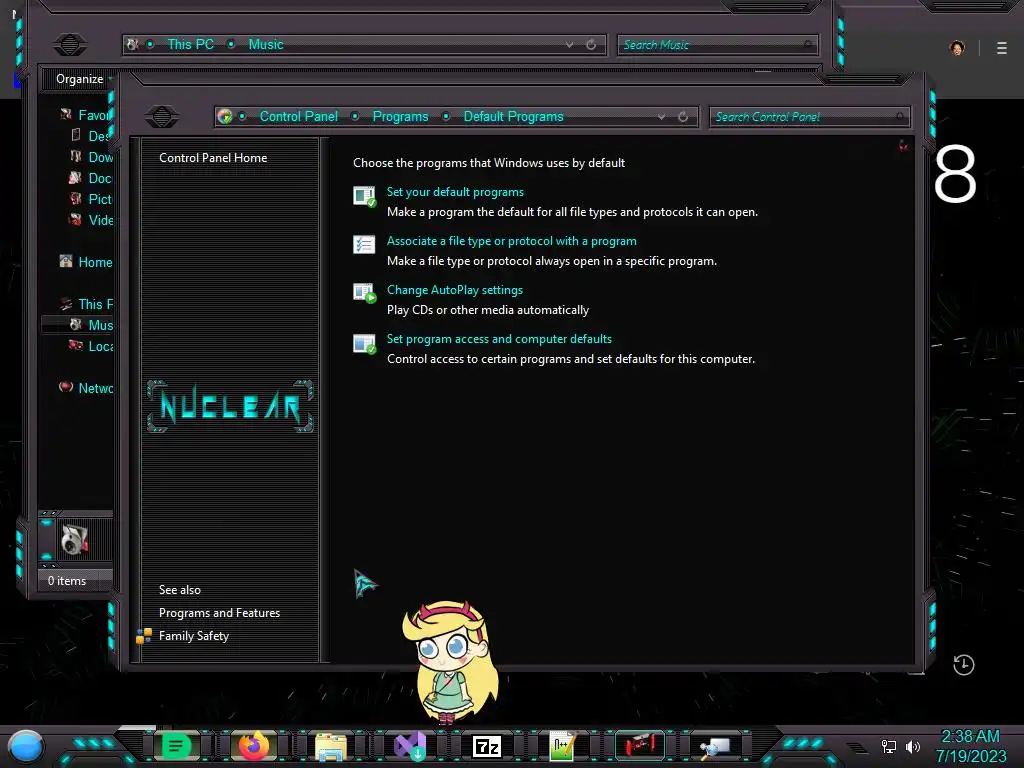Open the Control Panel taskbar item
Screen dimensions: 1024x768
(716, 746)
